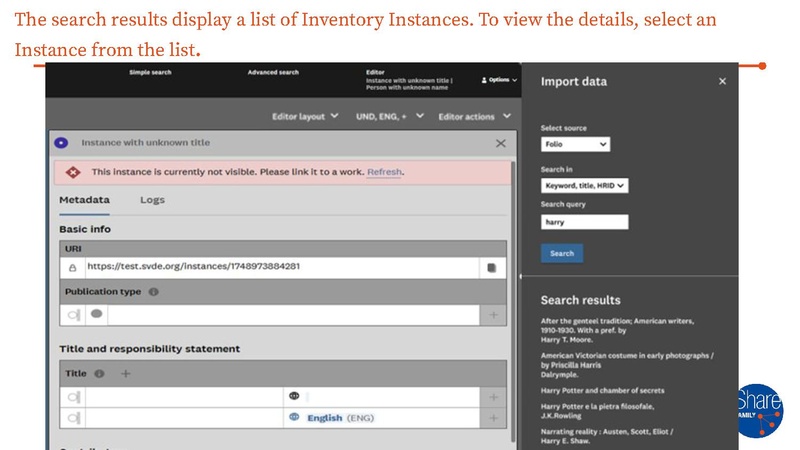Click the blue Search button
The height and width of the screenshot is (450, 800).
coord(562,253)
